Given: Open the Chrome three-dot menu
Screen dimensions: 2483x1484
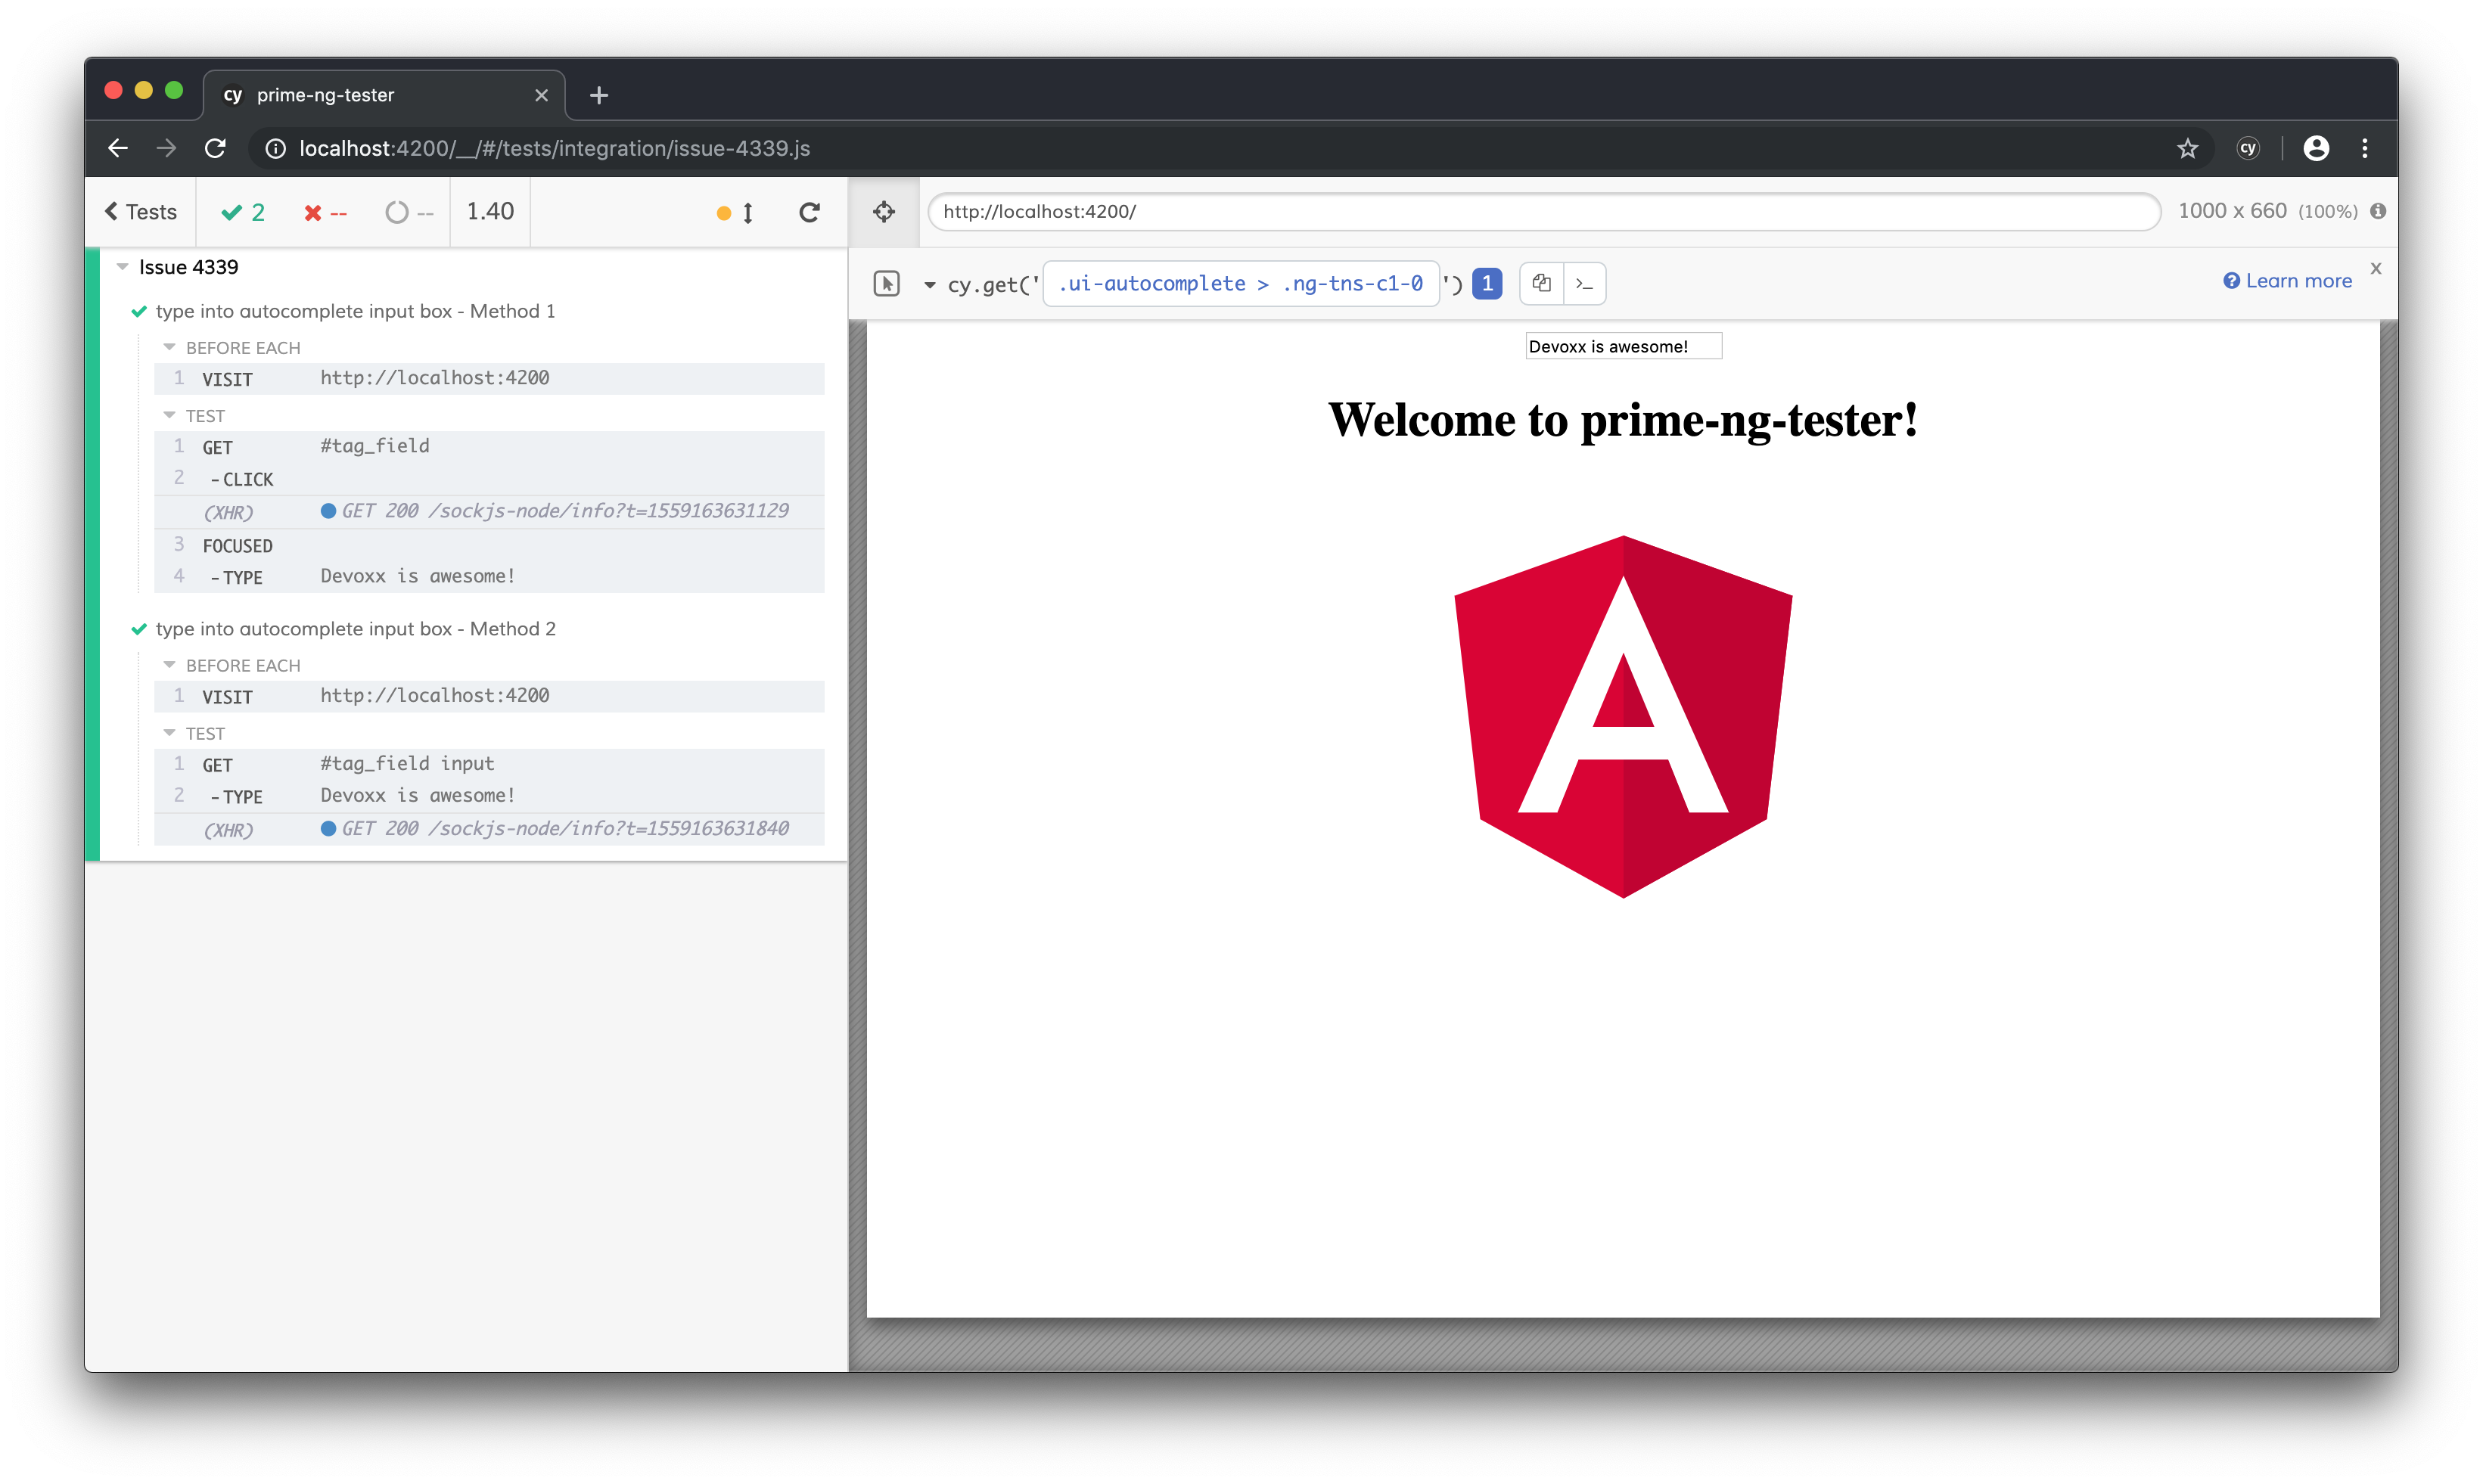Looking at the screenshot, I should pyautogui.click(x=2365, y=148).
